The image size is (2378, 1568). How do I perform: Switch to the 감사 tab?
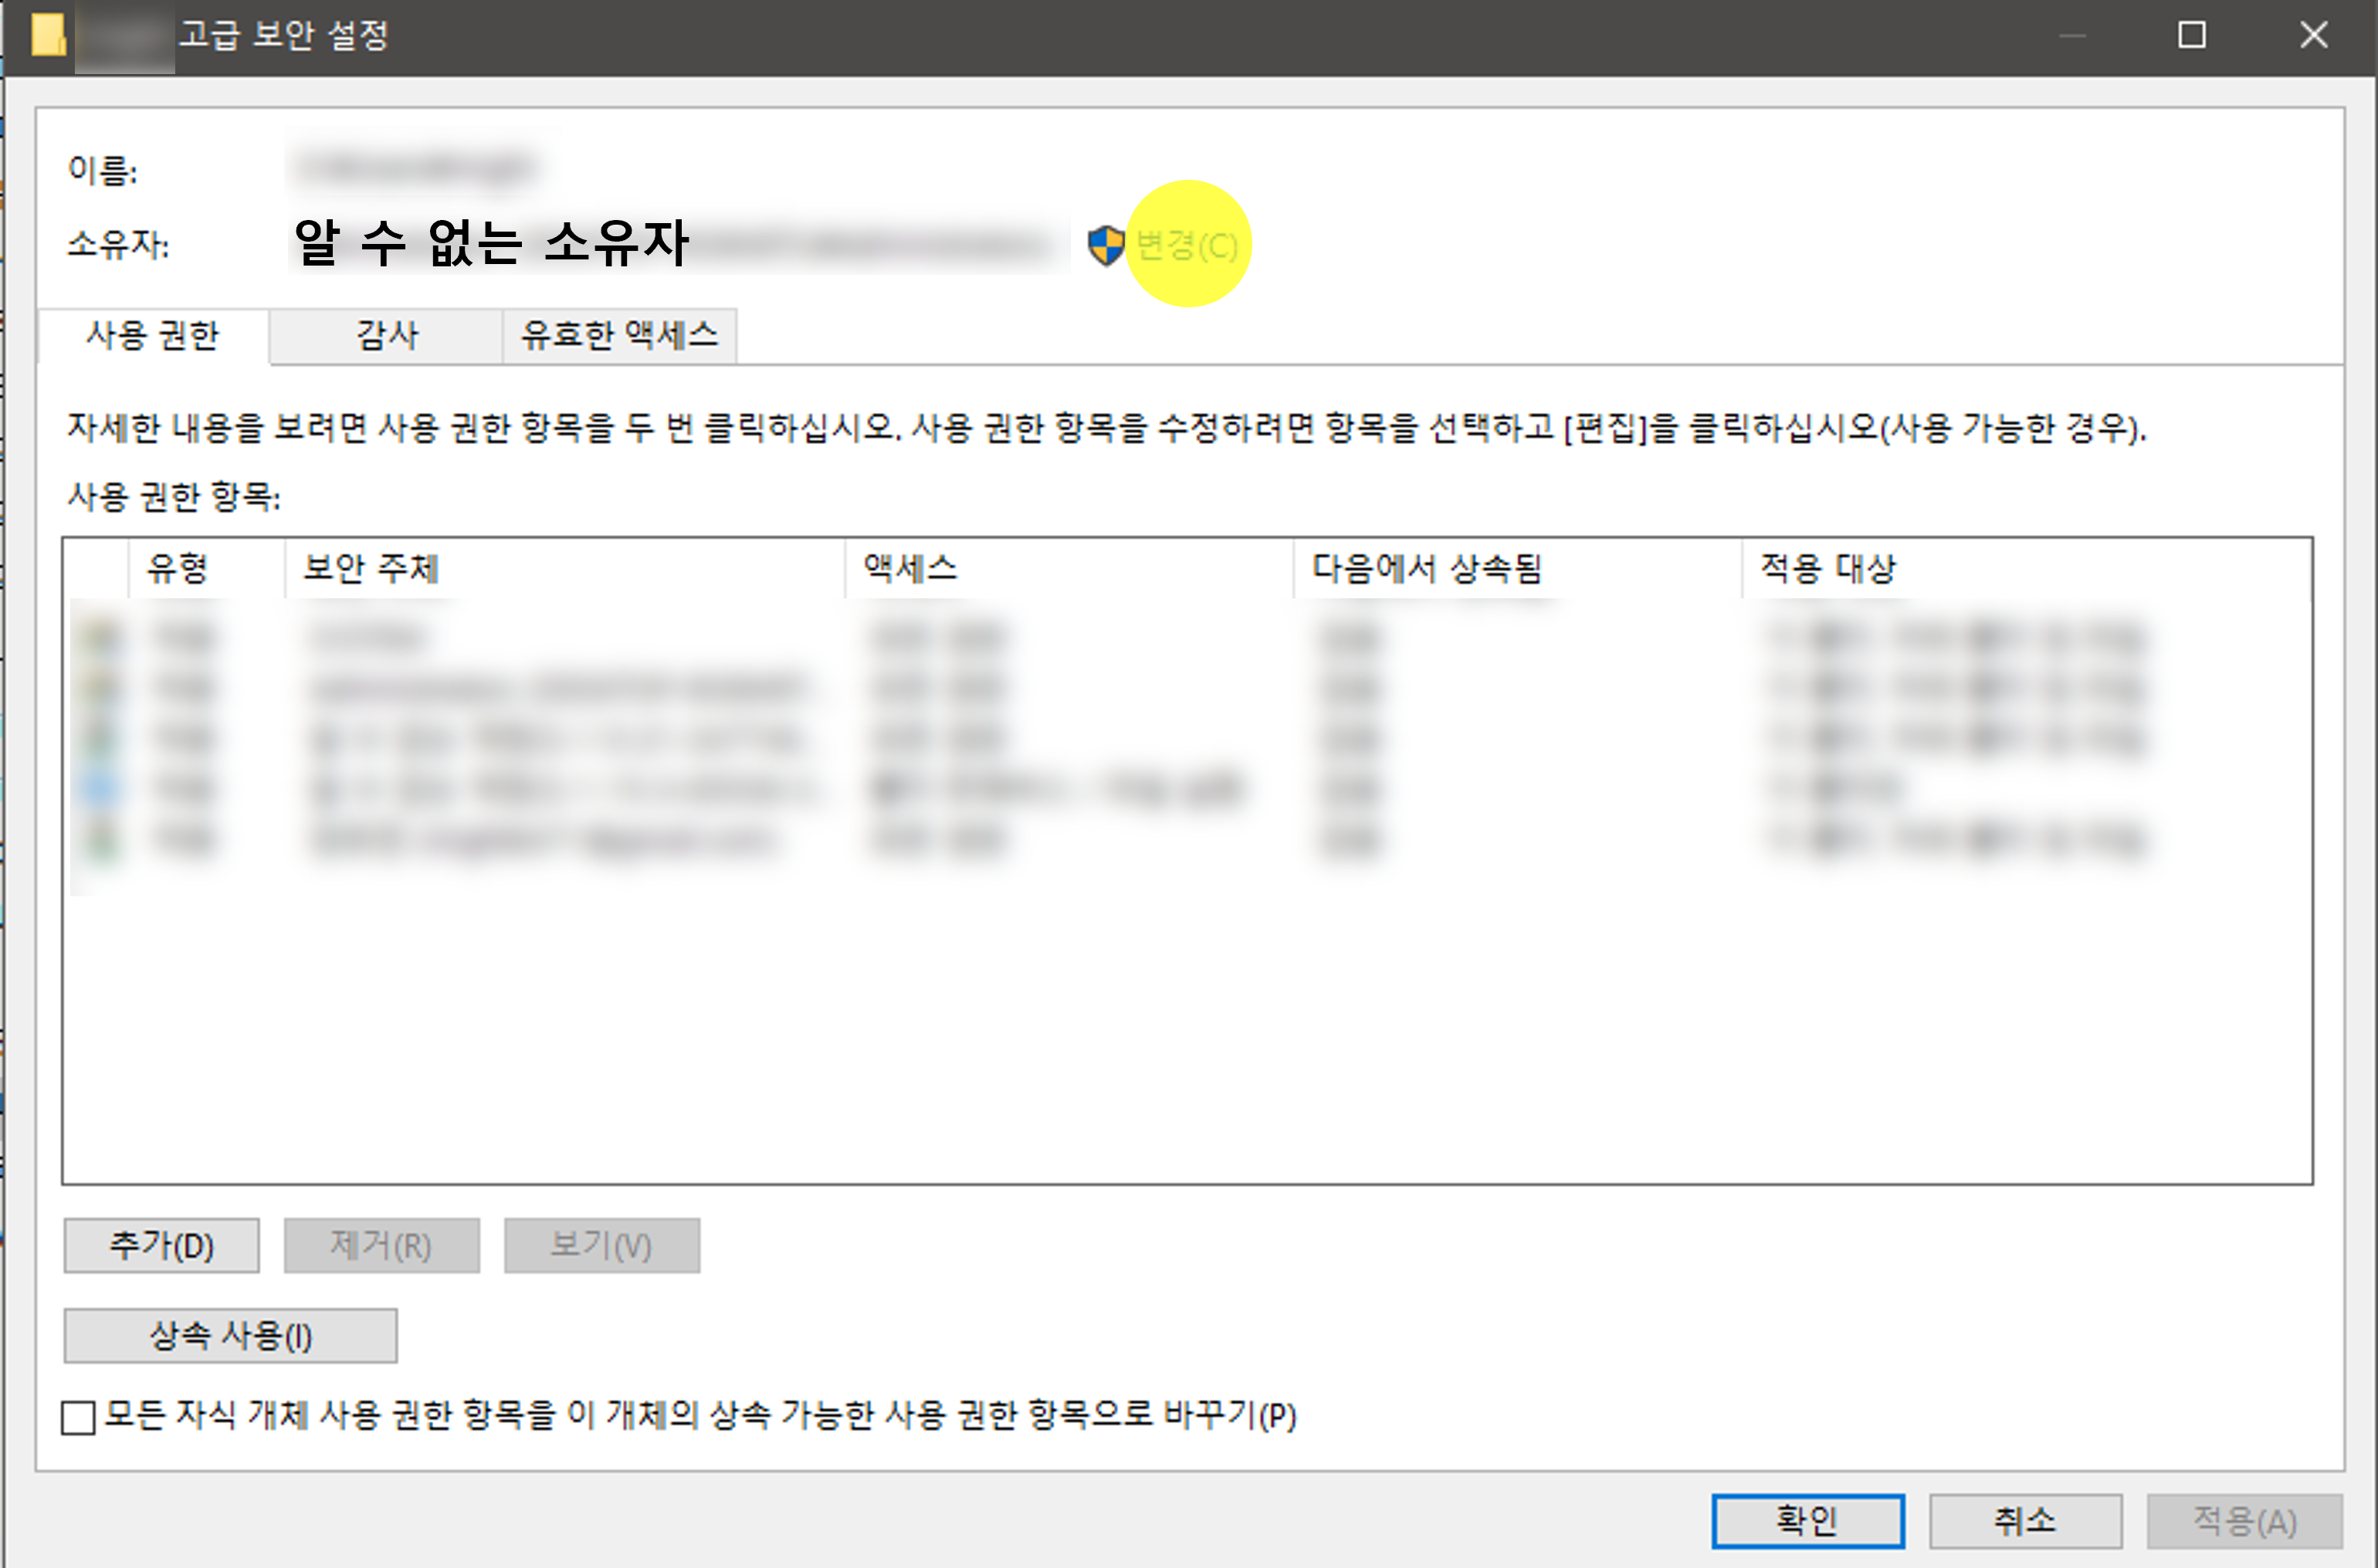point(386,336)
